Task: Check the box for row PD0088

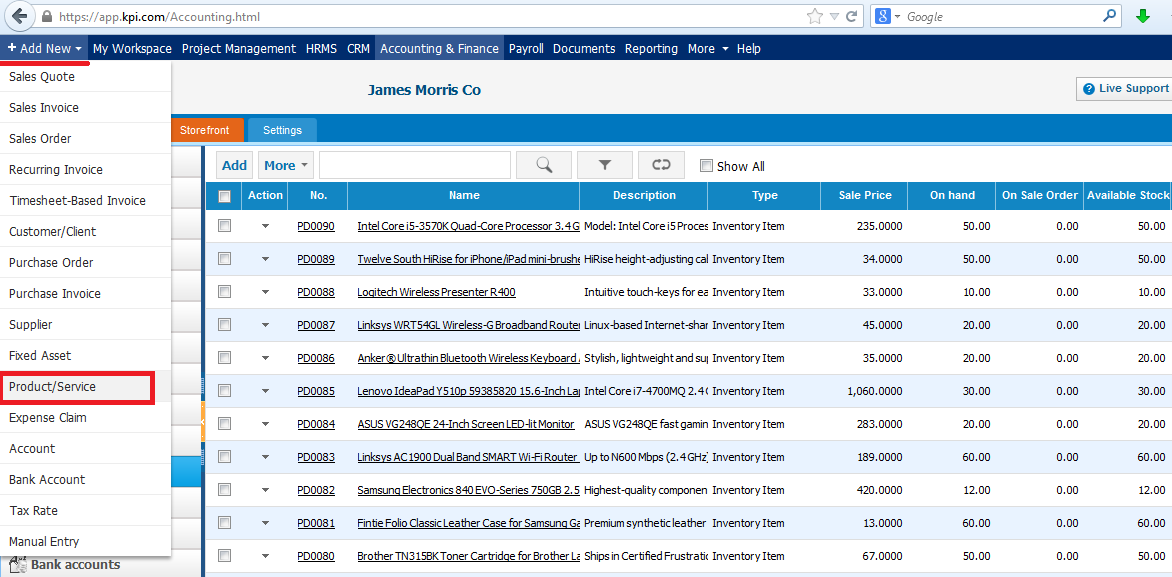Action: pyautogui.click(x=224, y=291)
